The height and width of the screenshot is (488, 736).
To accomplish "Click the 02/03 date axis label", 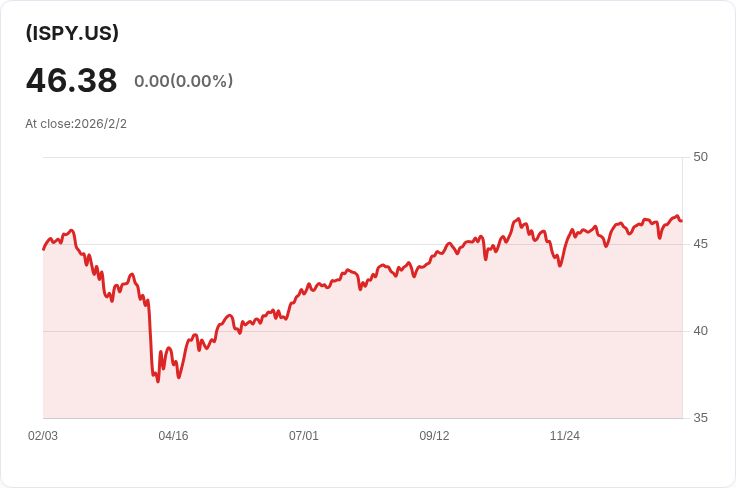I will pos(43,436).
